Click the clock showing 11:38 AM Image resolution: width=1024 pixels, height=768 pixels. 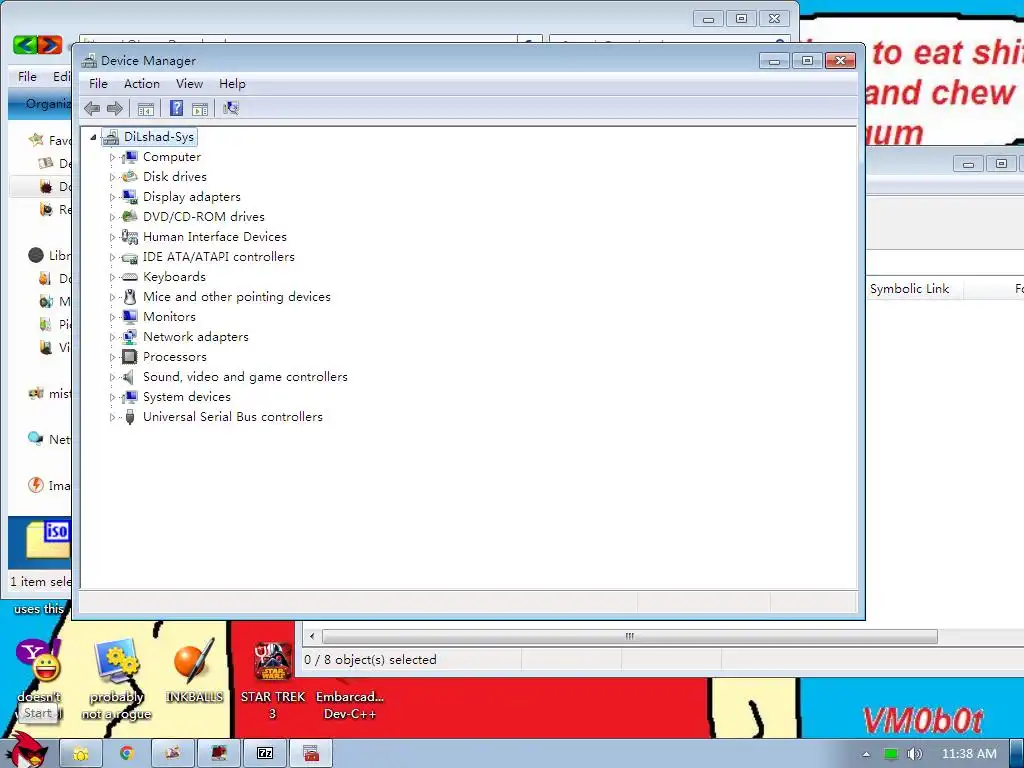pyautogui.click(x=969, y=754)
